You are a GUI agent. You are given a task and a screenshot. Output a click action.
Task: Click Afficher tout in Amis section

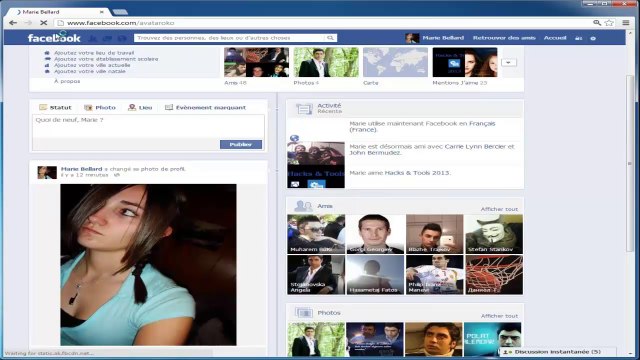point(499,209)
